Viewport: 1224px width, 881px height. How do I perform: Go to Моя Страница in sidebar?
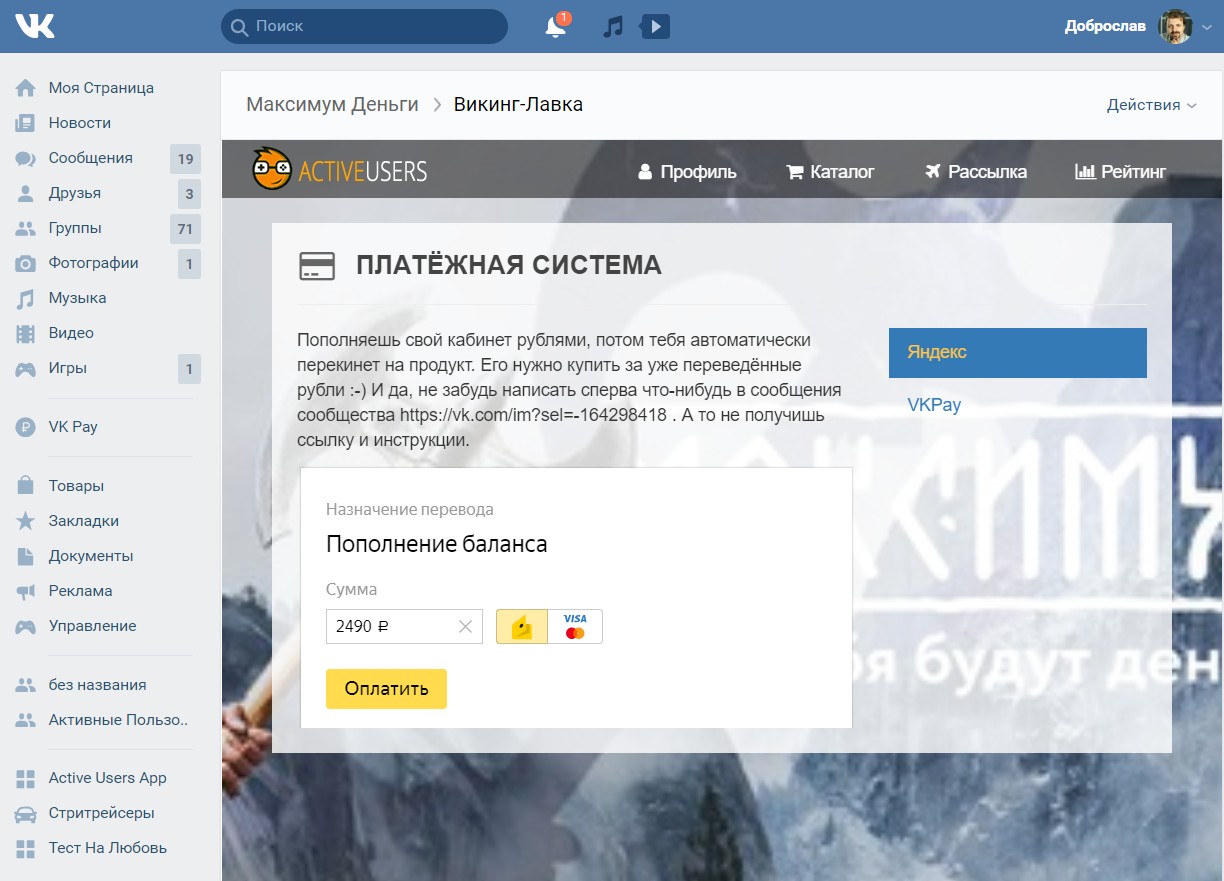click(x=101, y=88)
